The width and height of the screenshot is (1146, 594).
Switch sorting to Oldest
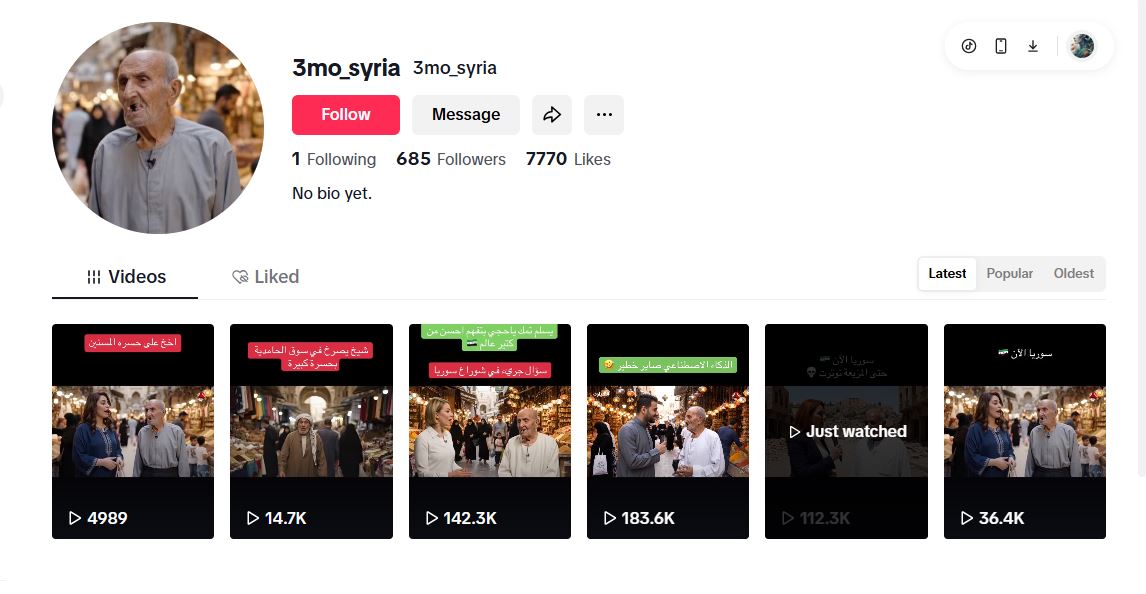click(1073, 273)
